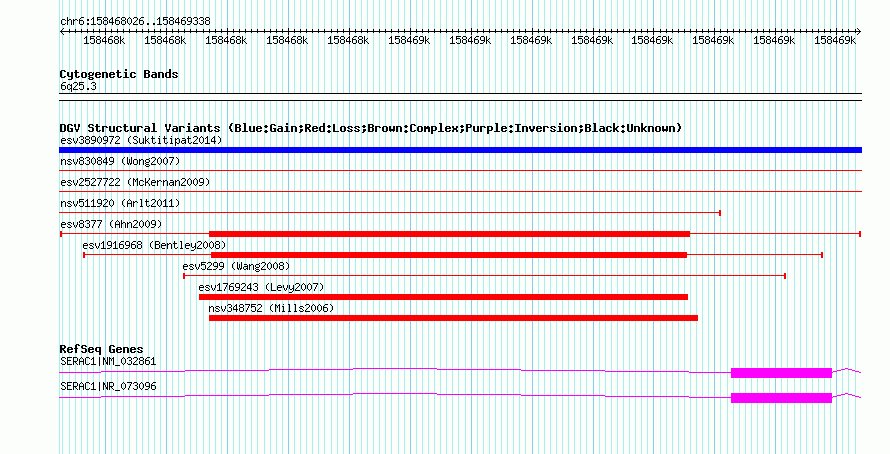Click the chr6:158468026..158469338 coordinate label

pyautogui.click(x=135, y=22)
